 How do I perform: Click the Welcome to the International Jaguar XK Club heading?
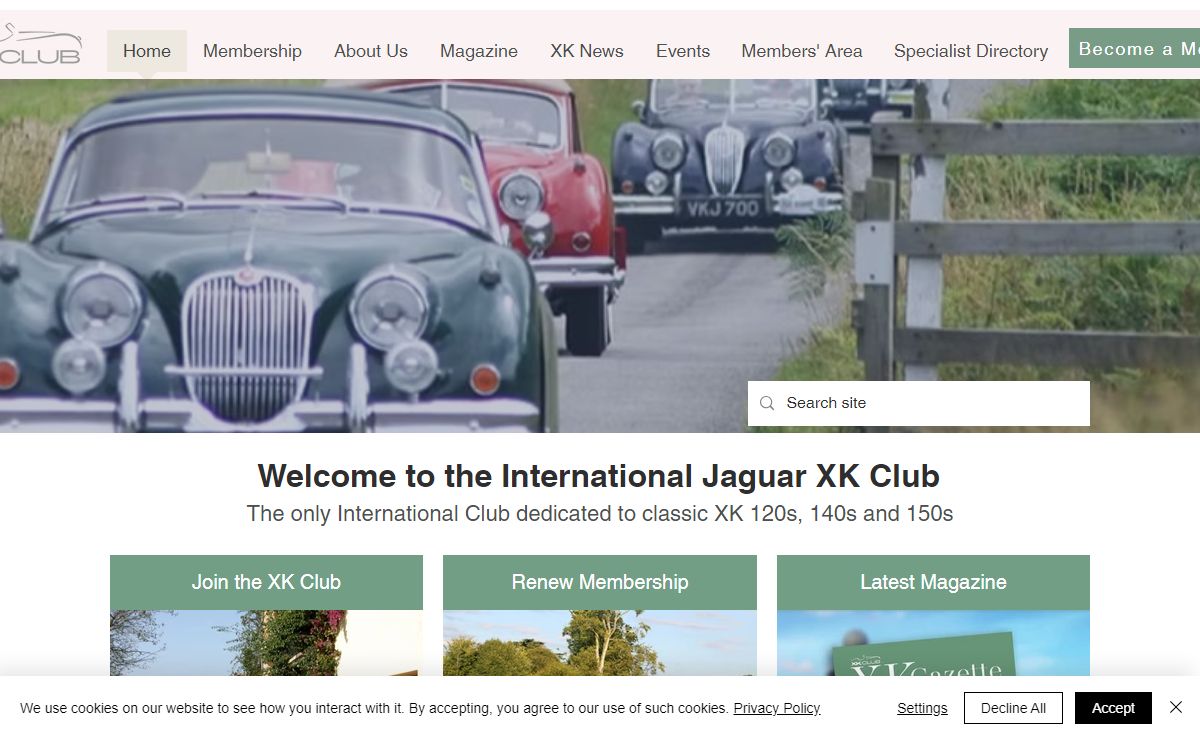click(x=599, y=476)
